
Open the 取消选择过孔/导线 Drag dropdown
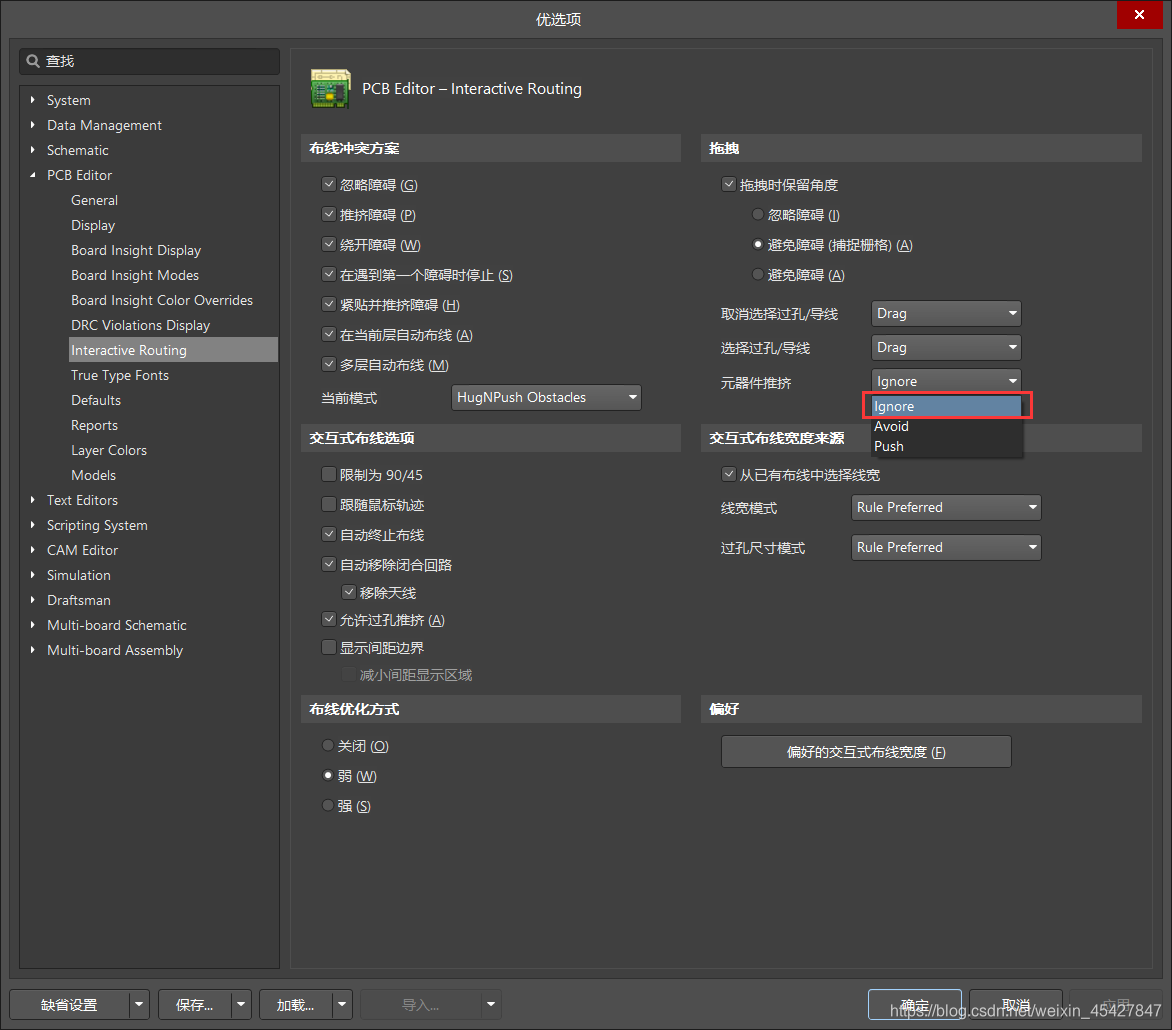point(946,313)
